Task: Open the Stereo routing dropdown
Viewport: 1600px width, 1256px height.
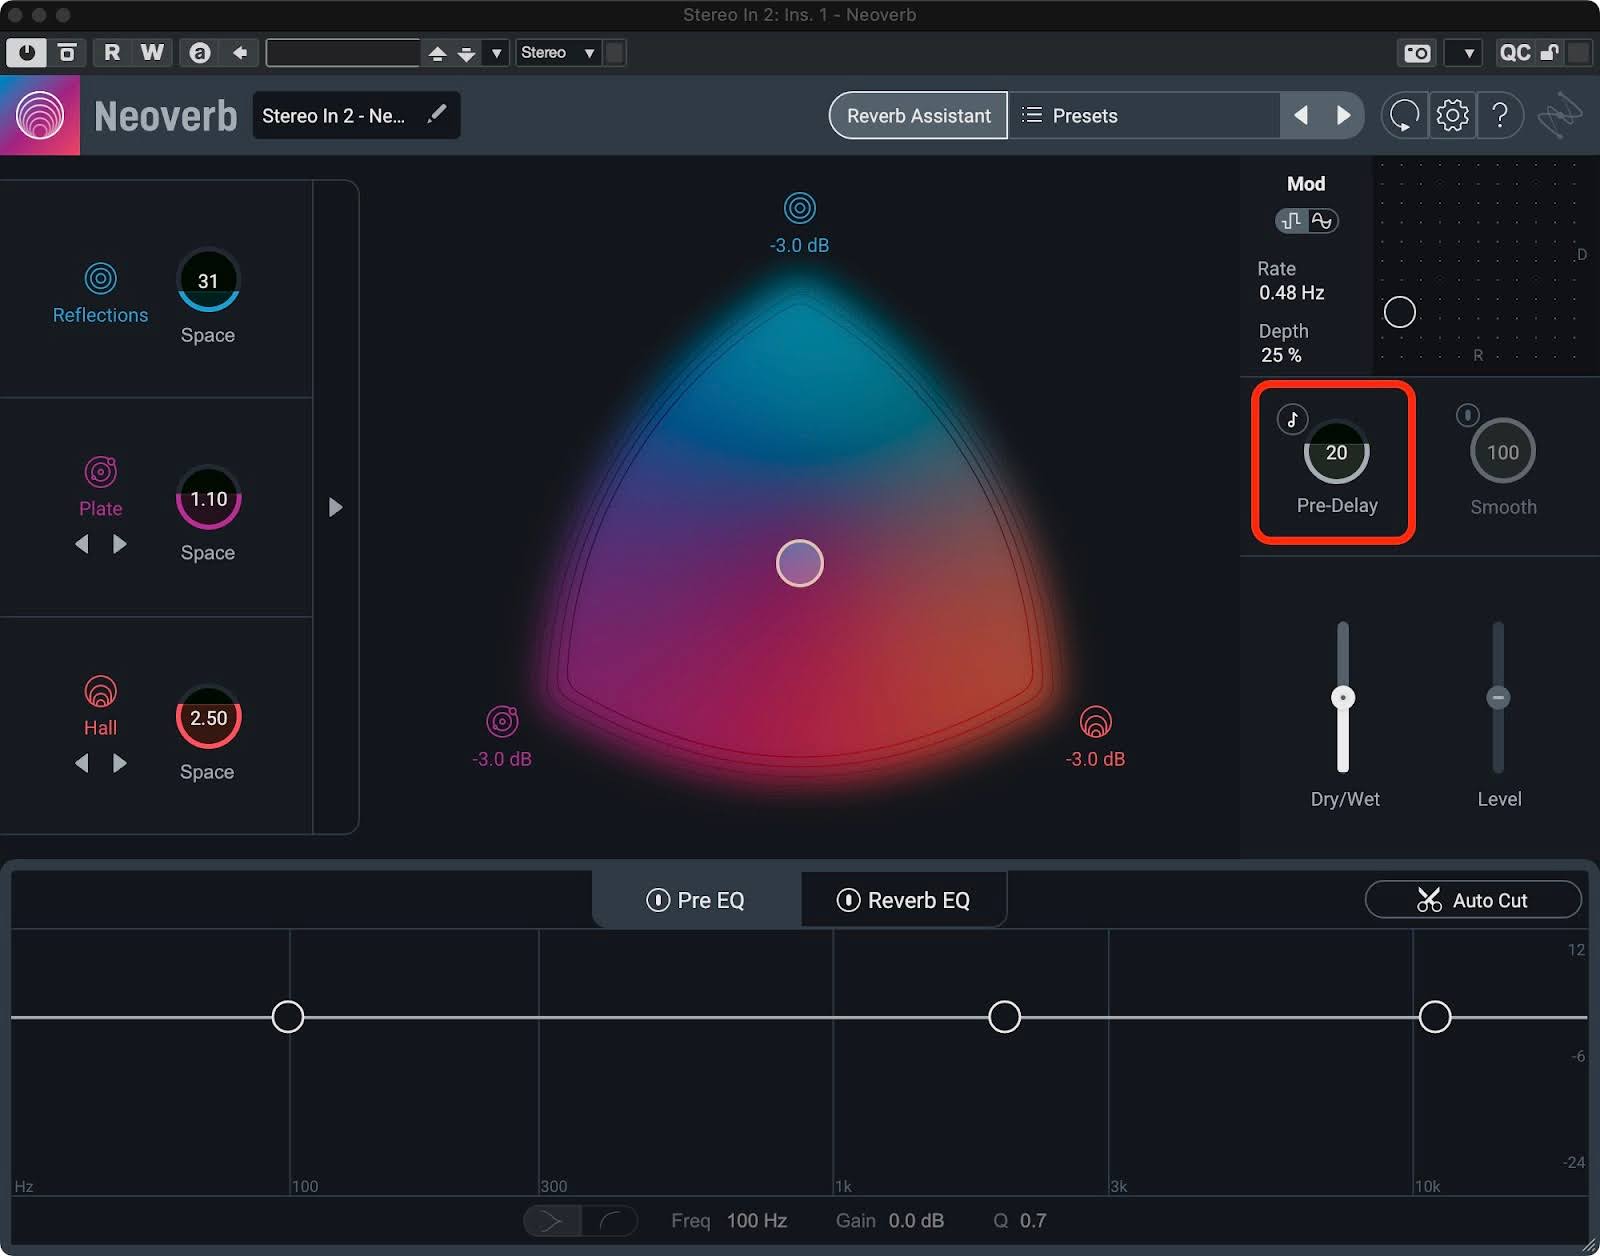Action: 558,52
